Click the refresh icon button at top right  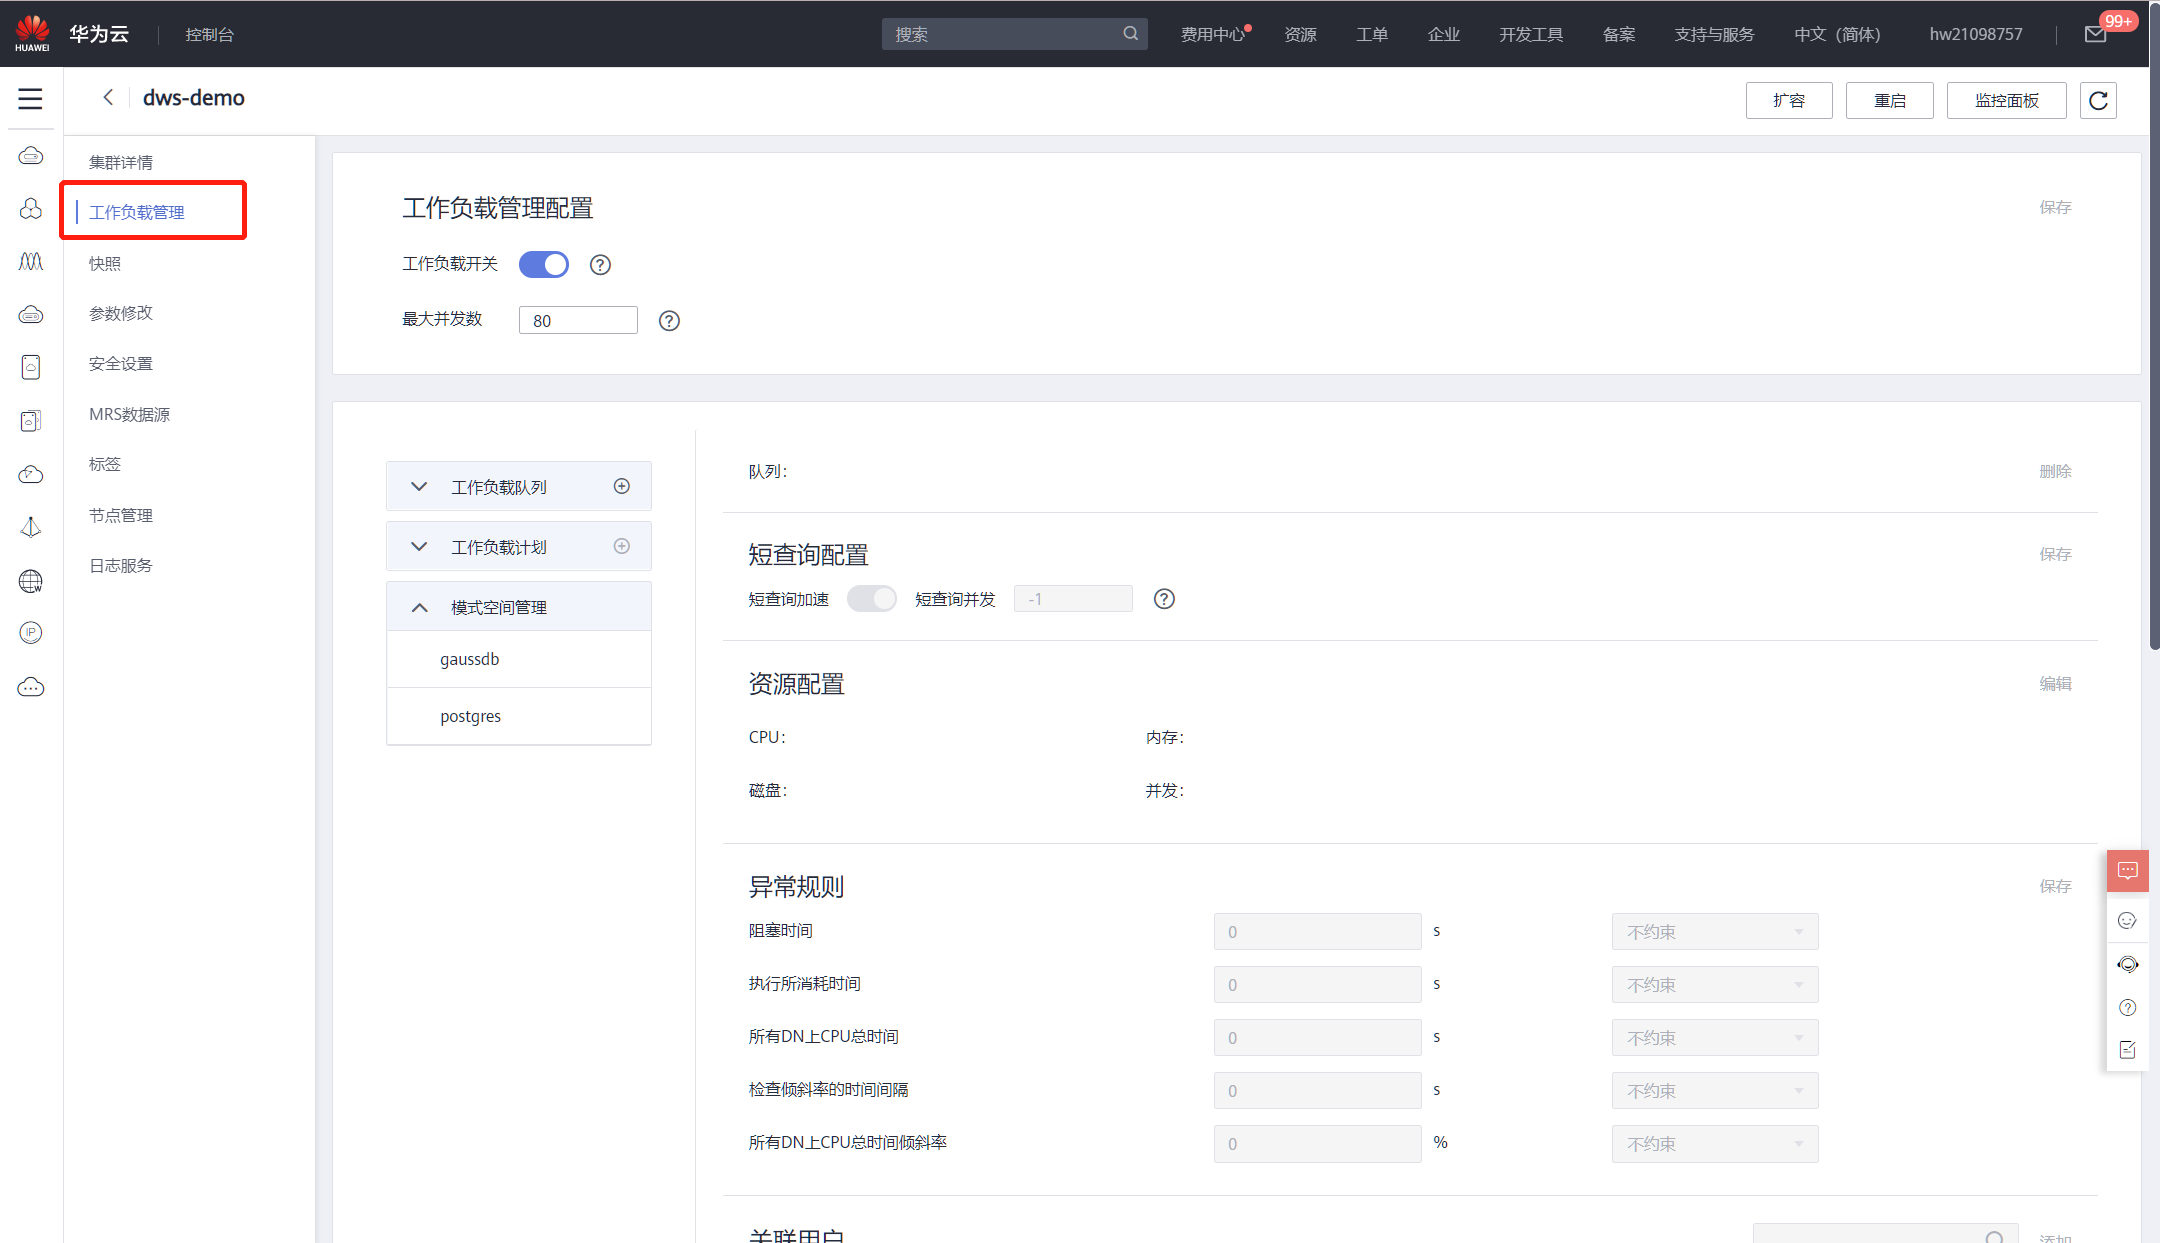2098,100
